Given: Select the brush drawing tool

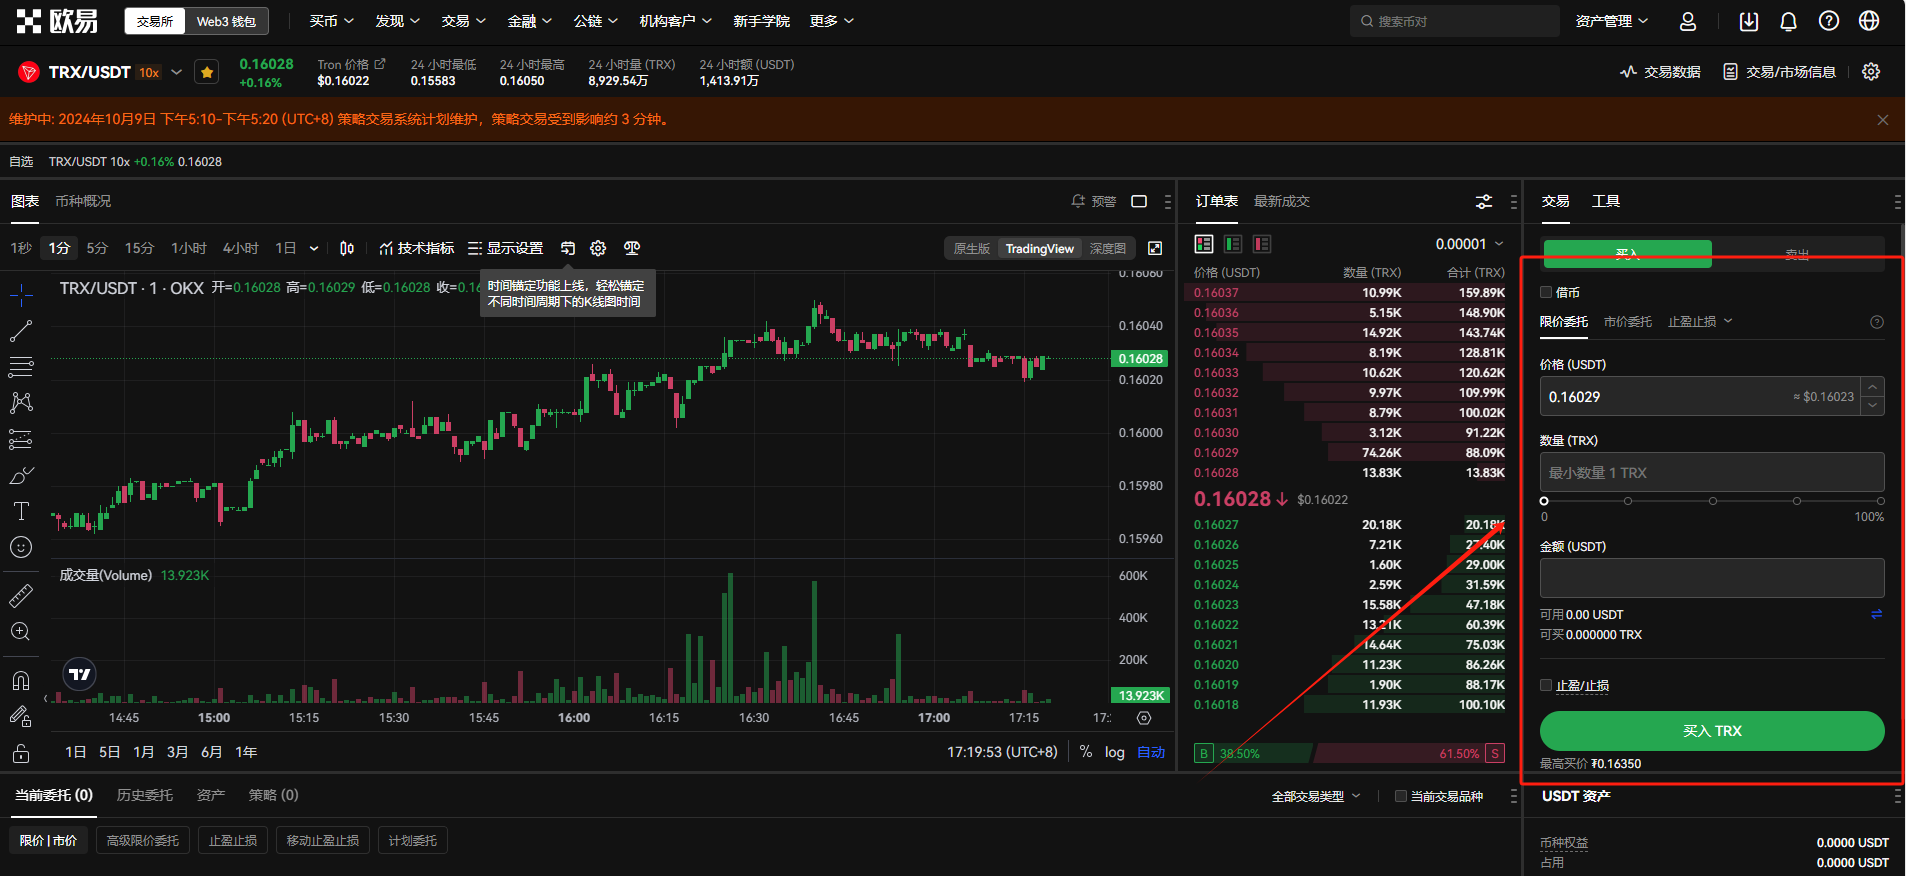Looking at the screenshot, I should pos(21,475).
